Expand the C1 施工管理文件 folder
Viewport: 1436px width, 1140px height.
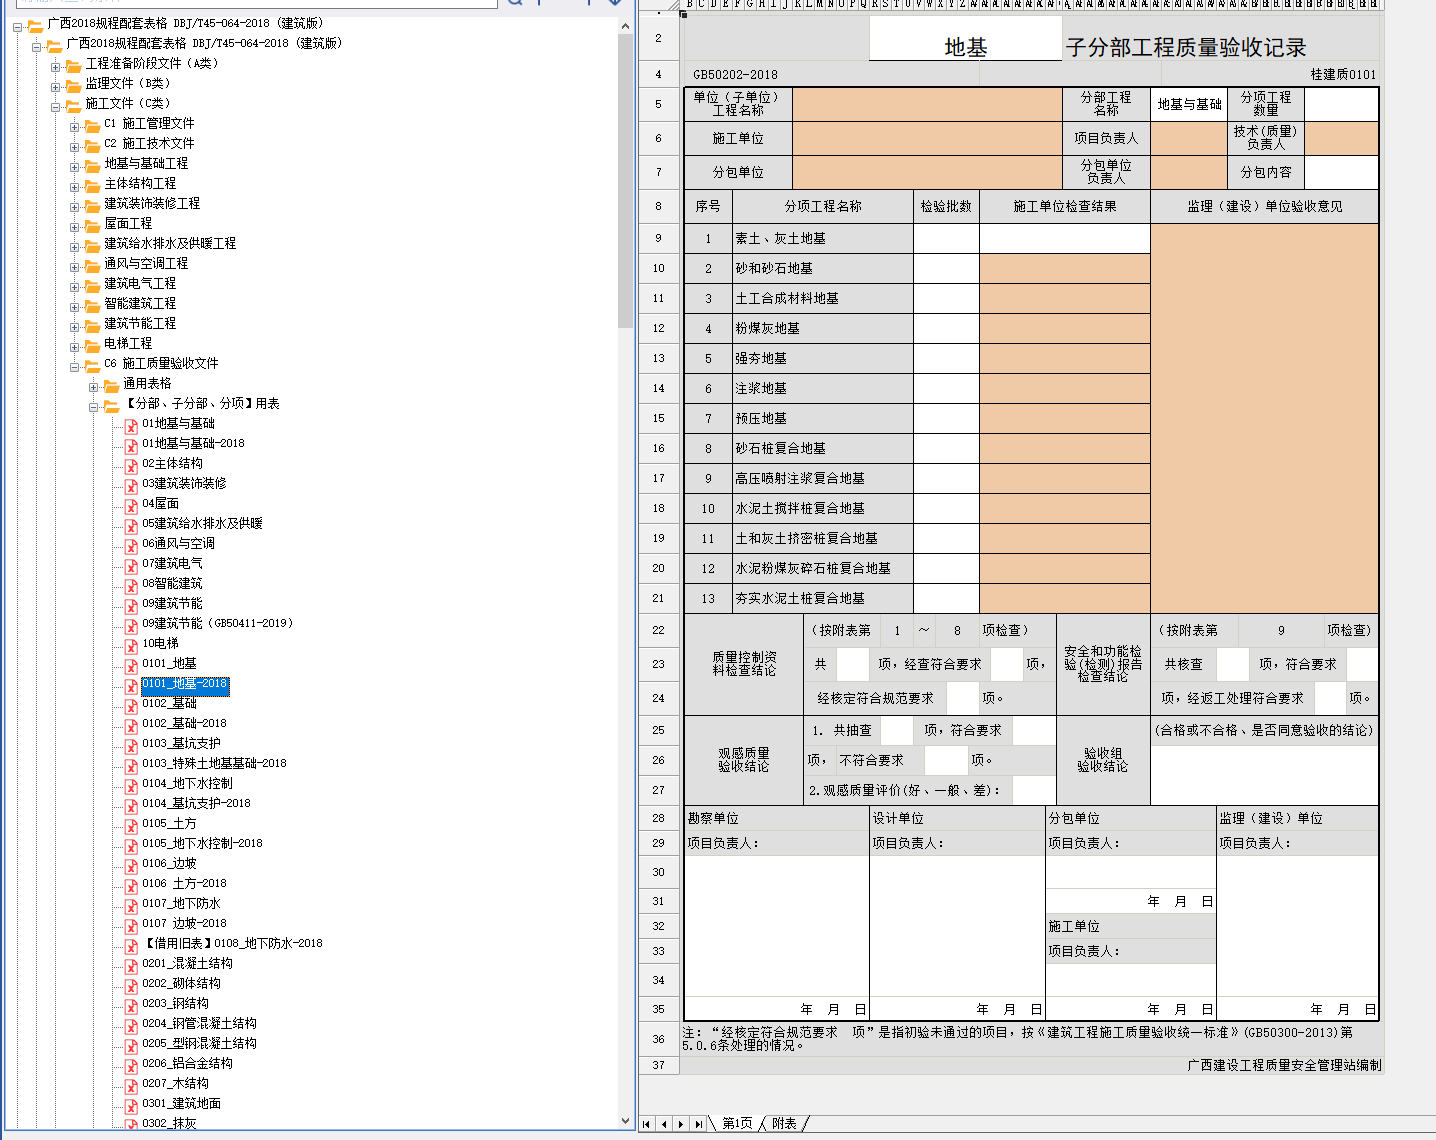[x=75, y=126]
